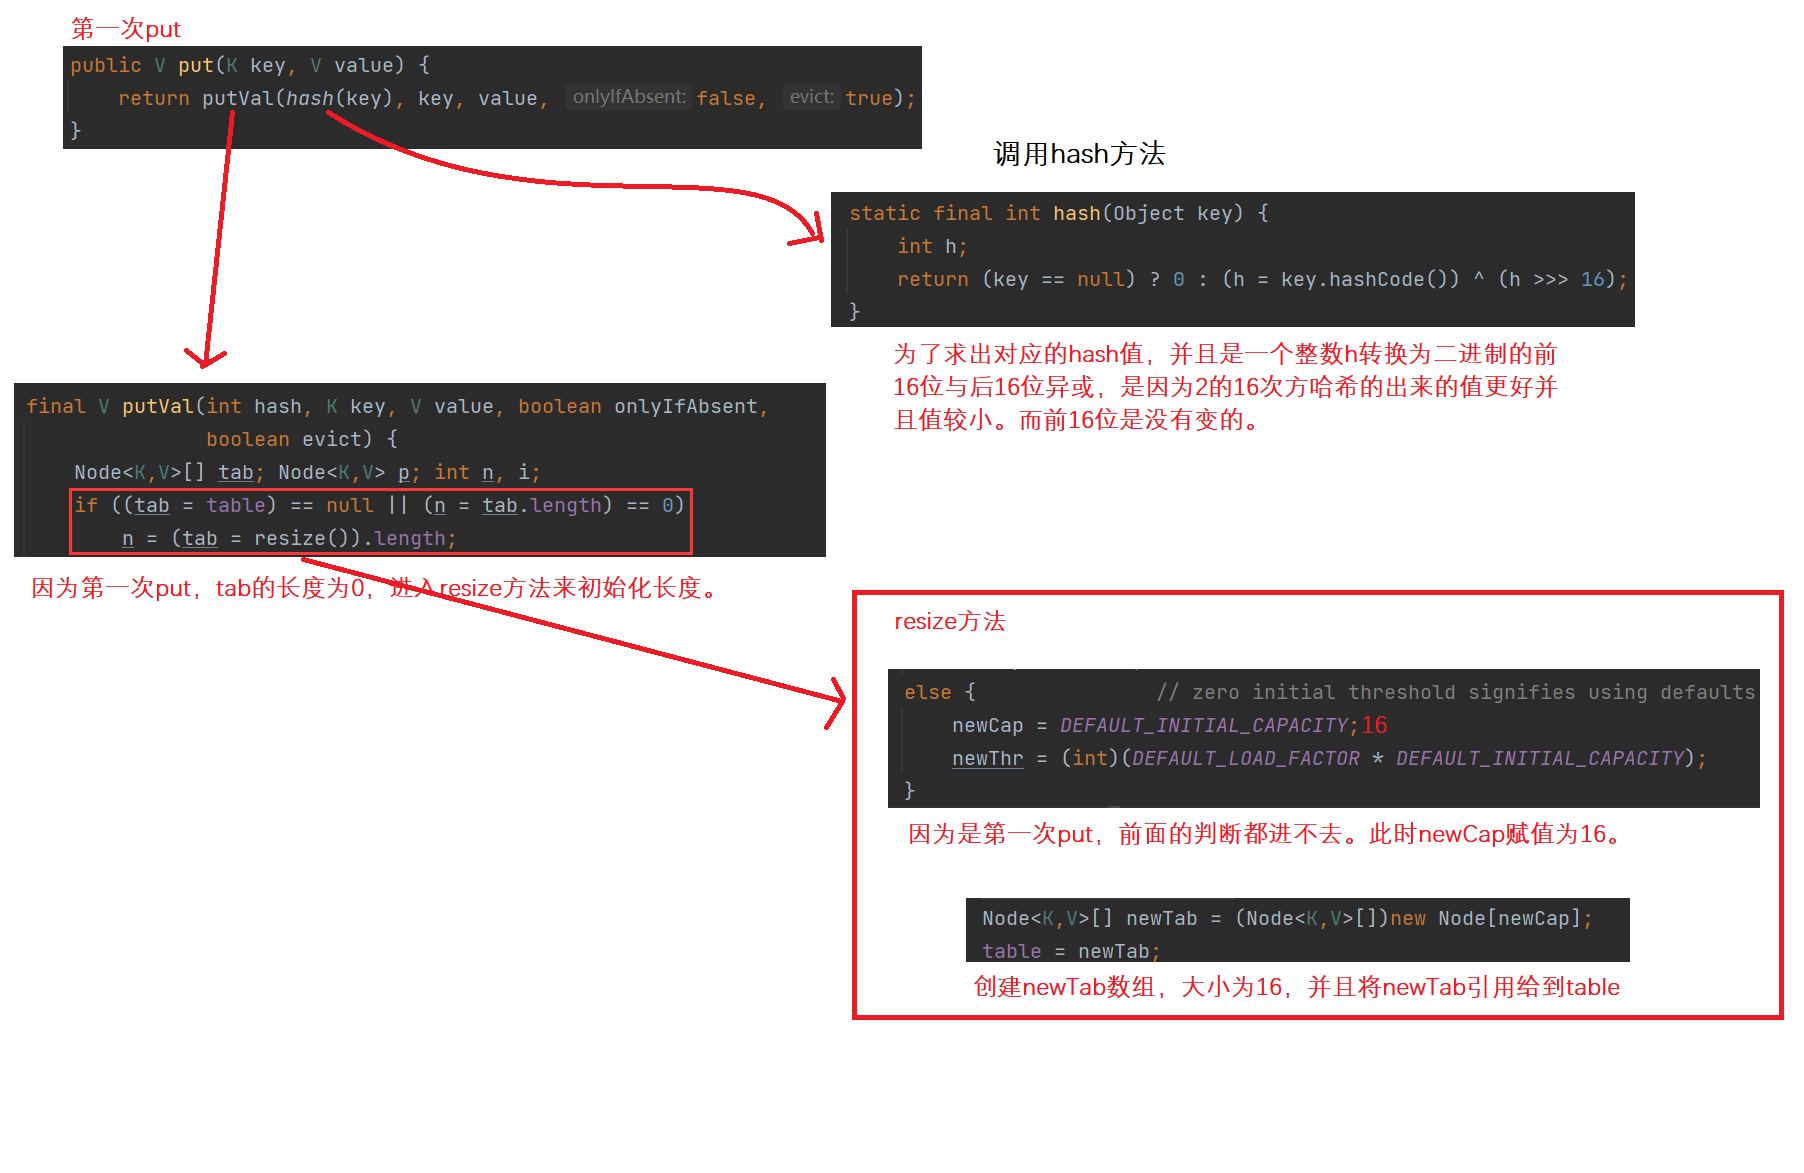Select 'final V putVal(int hash,' signature line
This screenshot has width=1804, height=1173.
pyautogui.click(x=397, y=406)
